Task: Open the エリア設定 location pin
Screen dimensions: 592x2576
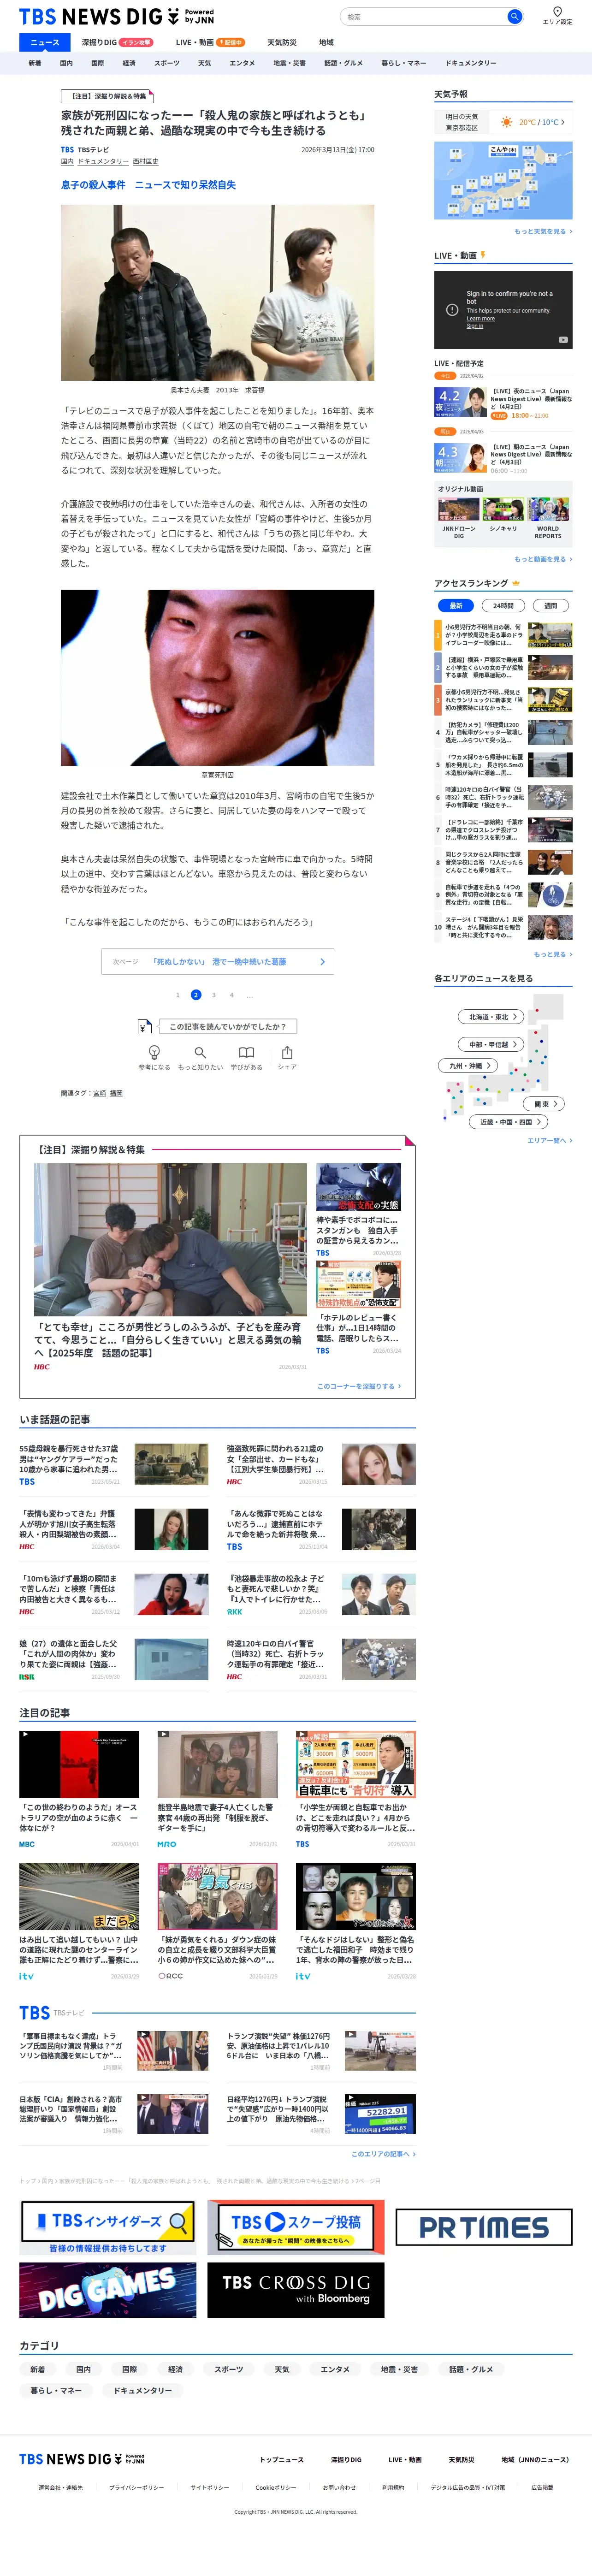Action: click(x=557, y=11)
